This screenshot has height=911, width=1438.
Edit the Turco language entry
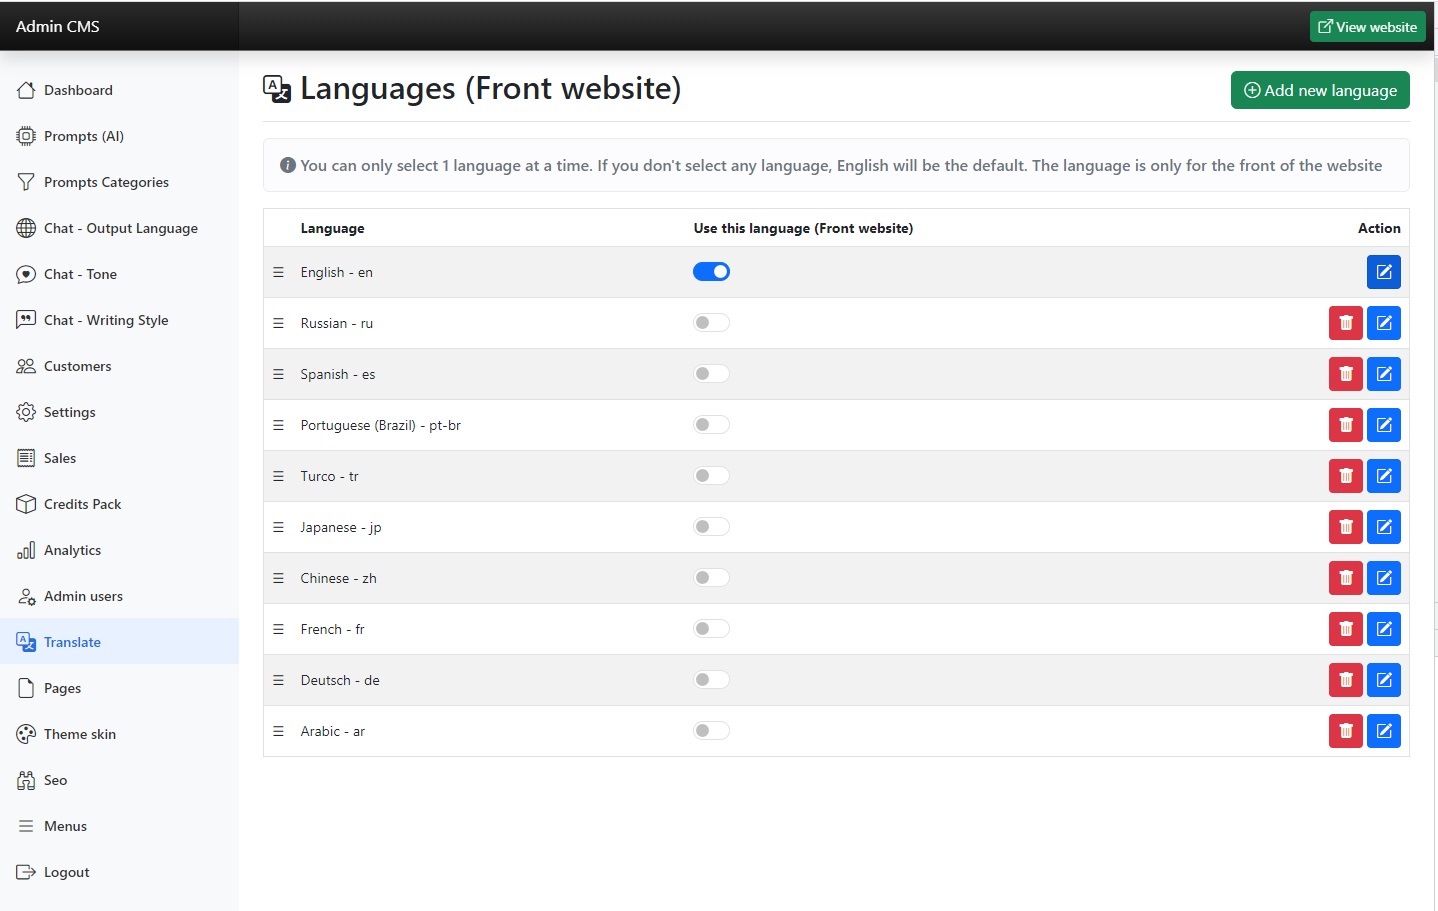[1383, 476]
